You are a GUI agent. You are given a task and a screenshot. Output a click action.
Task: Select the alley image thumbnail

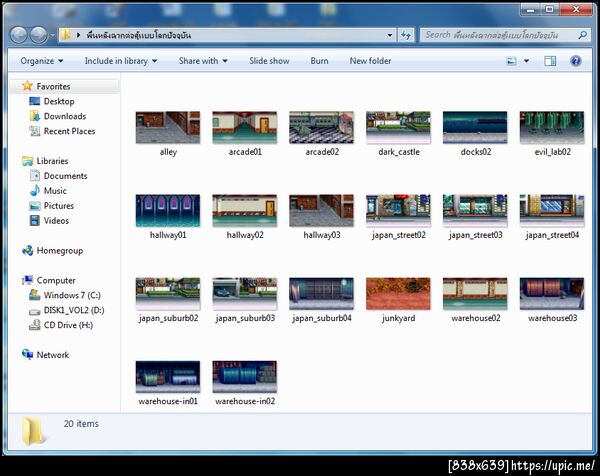pos(168,127)
